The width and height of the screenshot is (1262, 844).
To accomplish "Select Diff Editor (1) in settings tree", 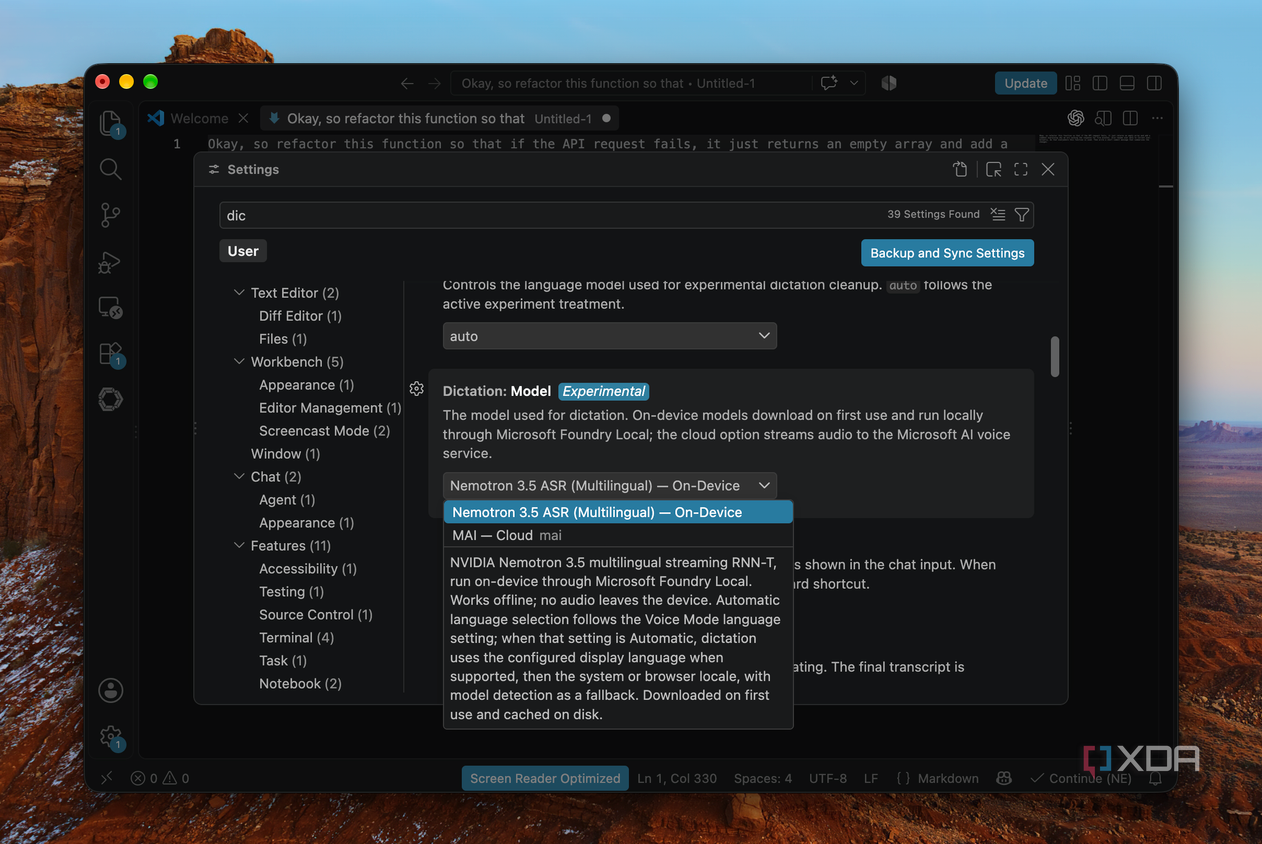I will click(x=300, y=316).
